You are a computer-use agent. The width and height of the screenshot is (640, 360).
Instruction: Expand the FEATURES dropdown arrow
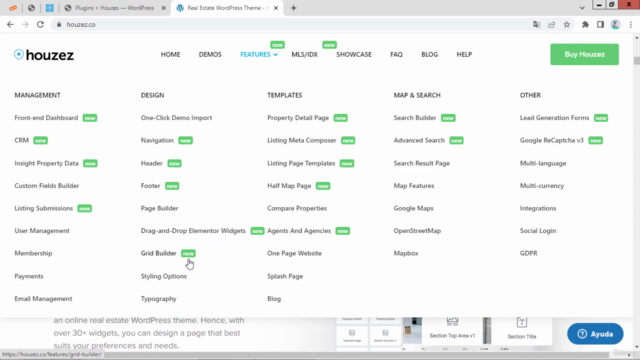tap(276, 55)
